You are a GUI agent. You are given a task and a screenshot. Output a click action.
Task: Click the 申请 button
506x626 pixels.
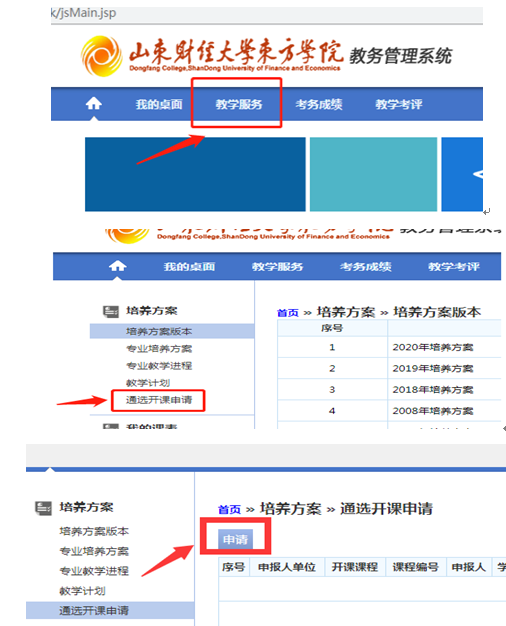235,539
